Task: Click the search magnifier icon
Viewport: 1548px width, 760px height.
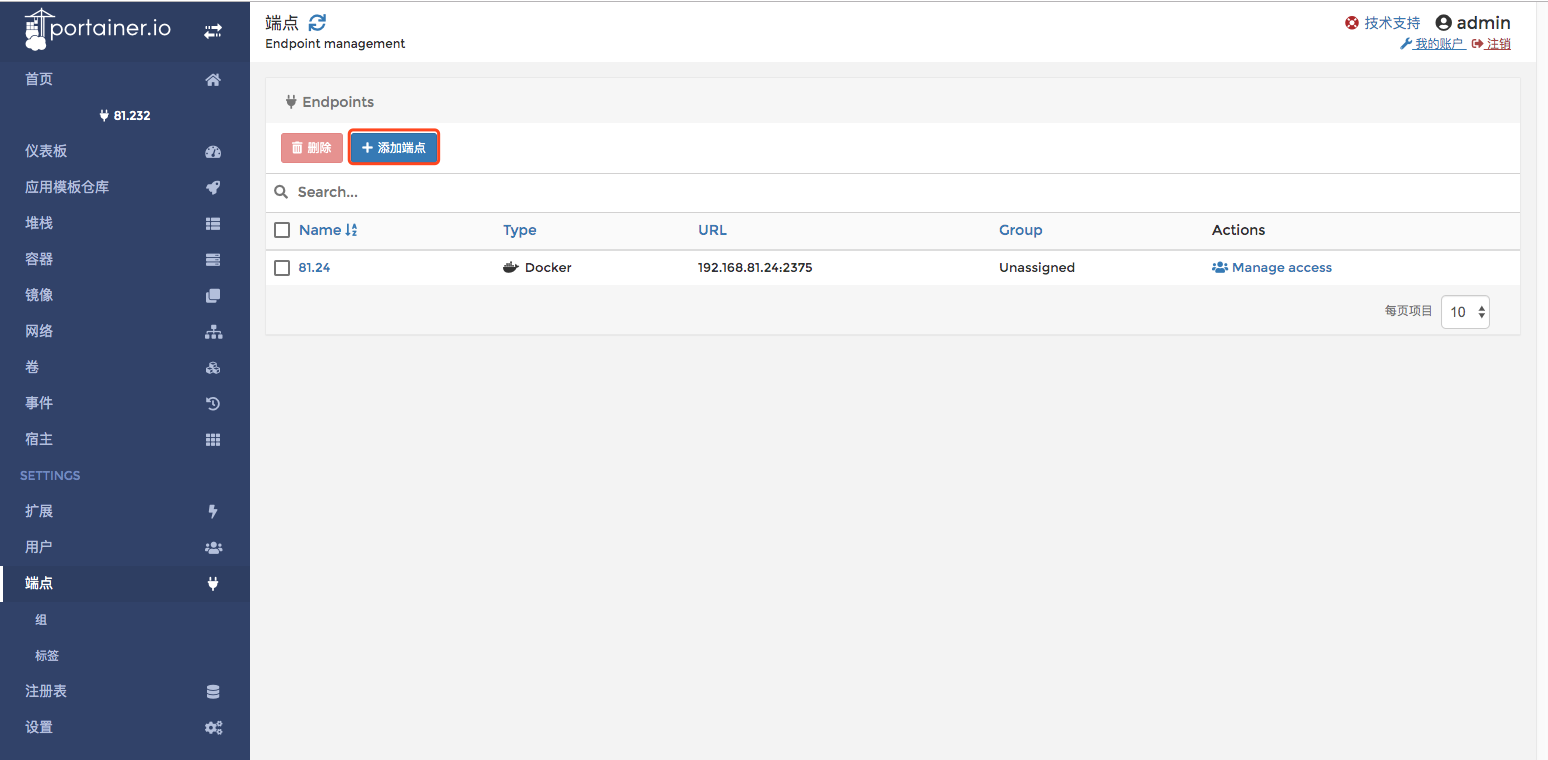Action: [x=281, y=192]
